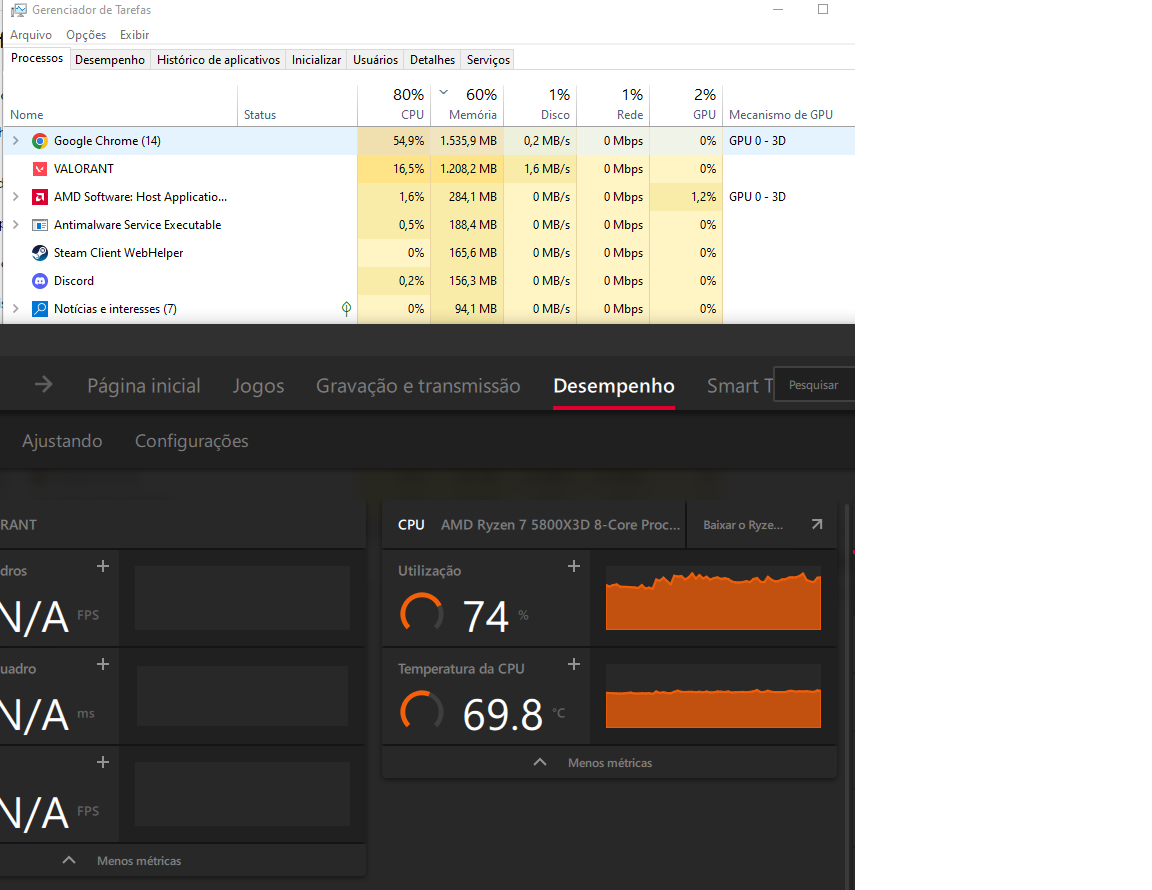The height and width of the screenshot is (890, 1152).
Task: Click the Task Manager title bar icon
Action: pos(18,10)
